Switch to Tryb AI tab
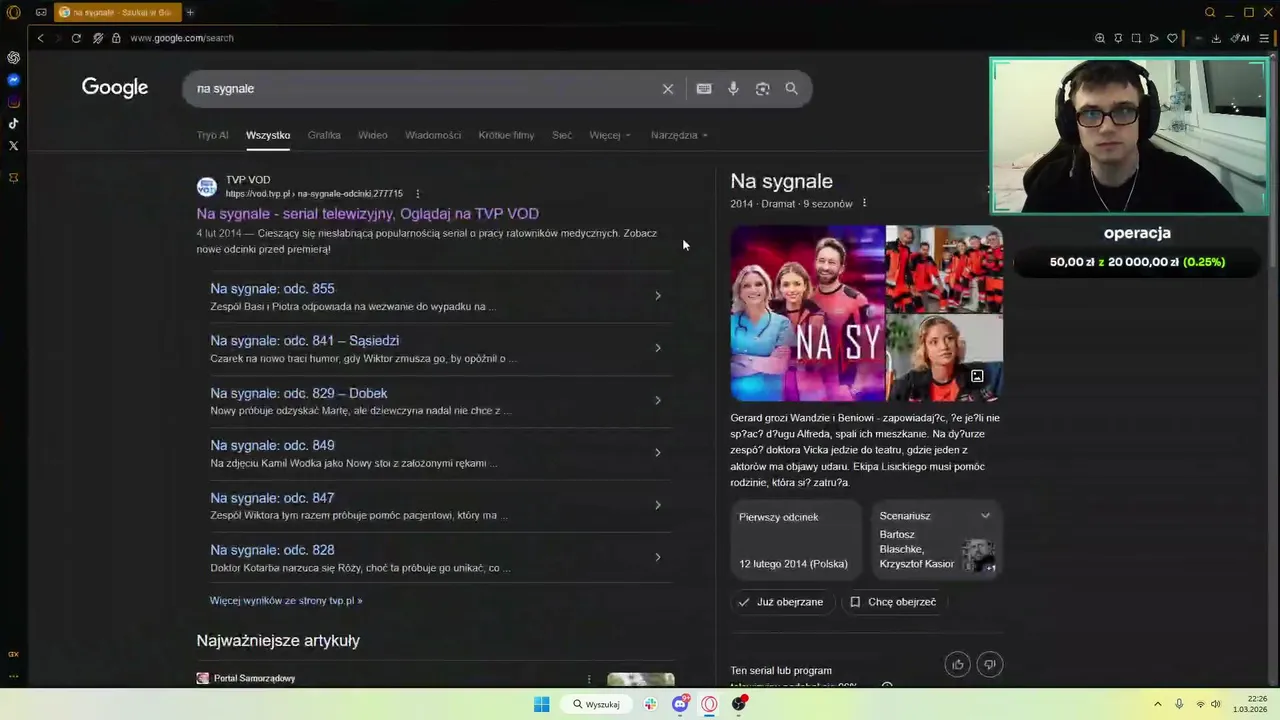This screenshot has height=720, width=1280. [212, 135]
